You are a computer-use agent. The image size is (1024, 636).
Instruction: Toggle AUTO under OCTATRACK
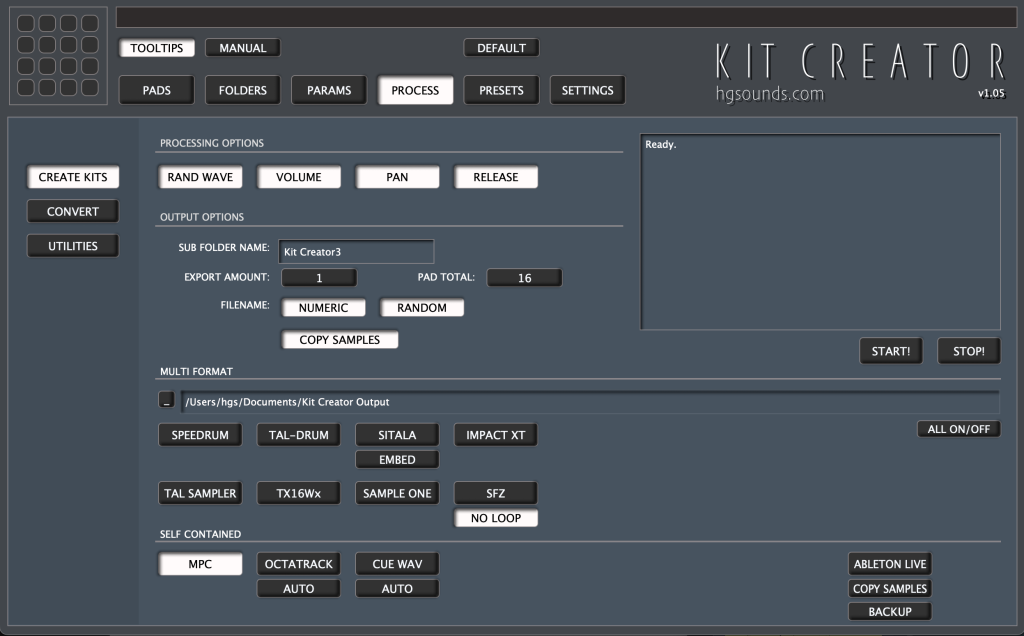(298, 588)
